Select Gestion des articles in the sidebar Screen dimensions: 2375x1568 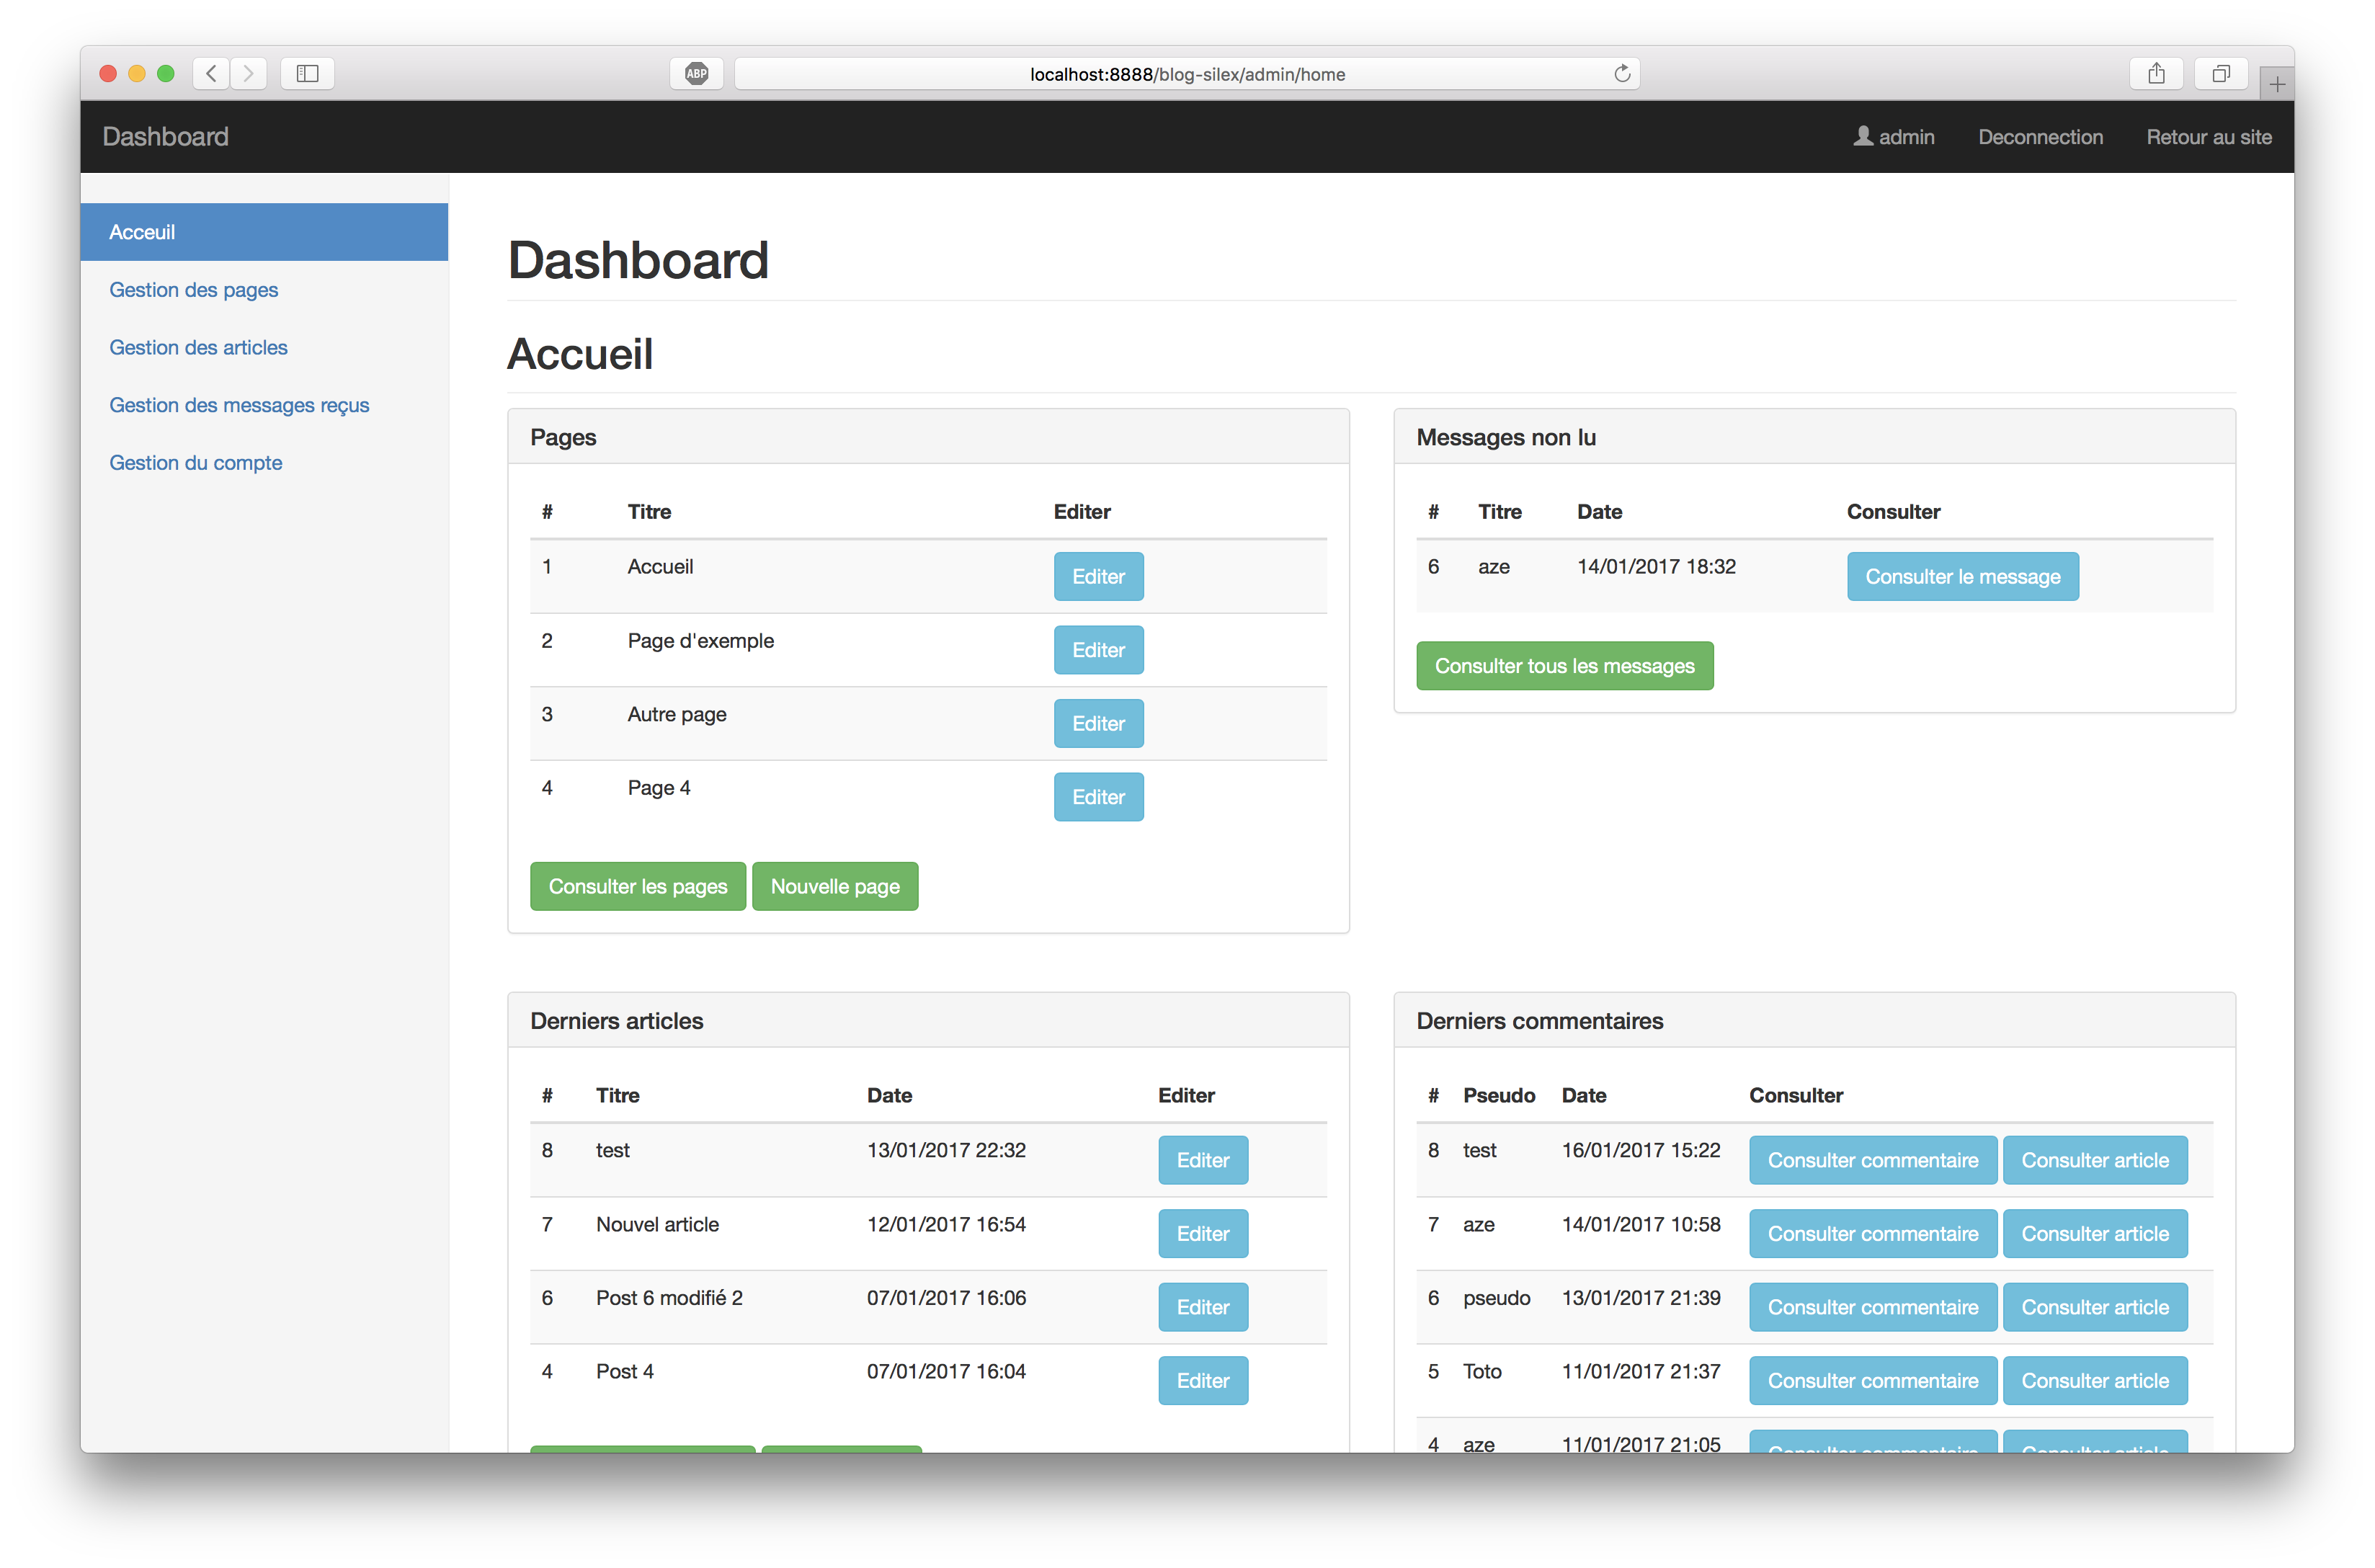[x=198, y=347]
